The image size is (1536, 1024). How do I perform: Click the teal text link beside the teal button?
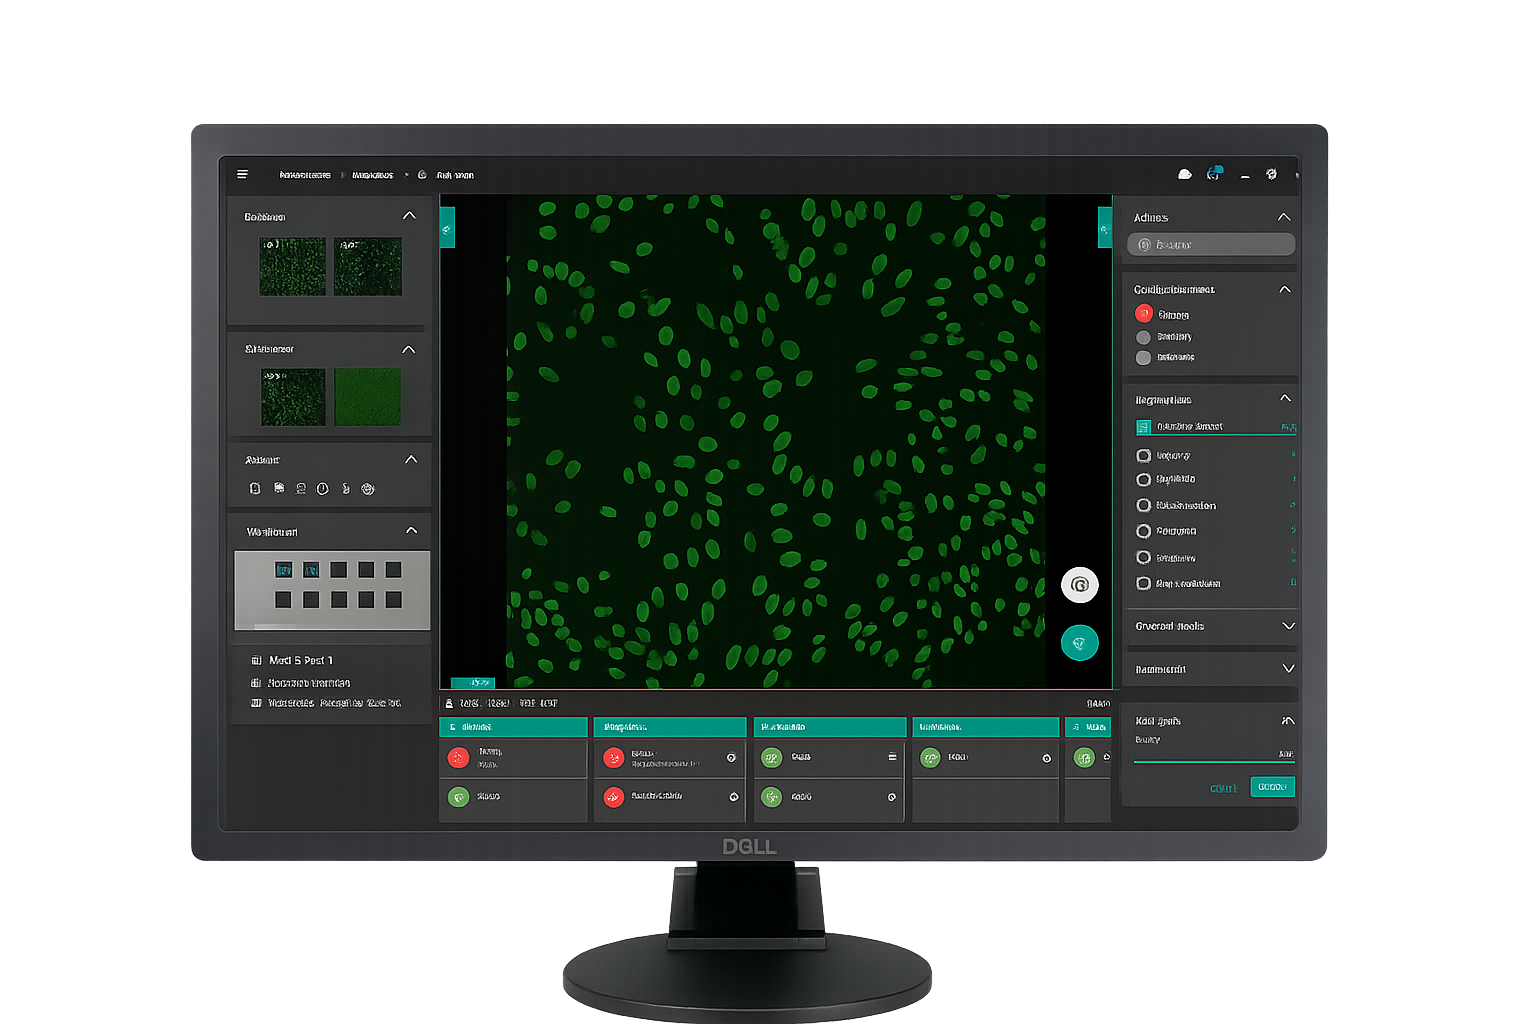pyautogui.click(x=1223, y=788)
